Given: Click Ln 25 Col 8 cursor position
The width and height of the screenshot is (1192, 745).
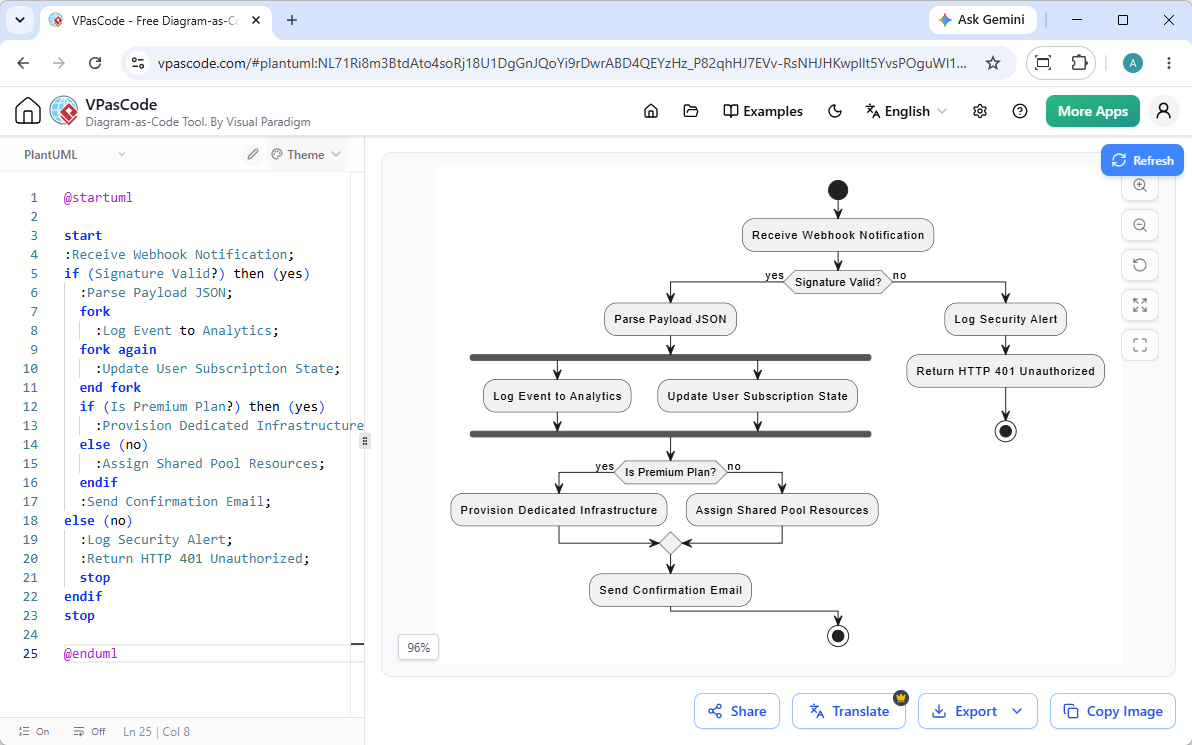Looking at the screenshot, I should pyautogui.click(x=157, y=731).
